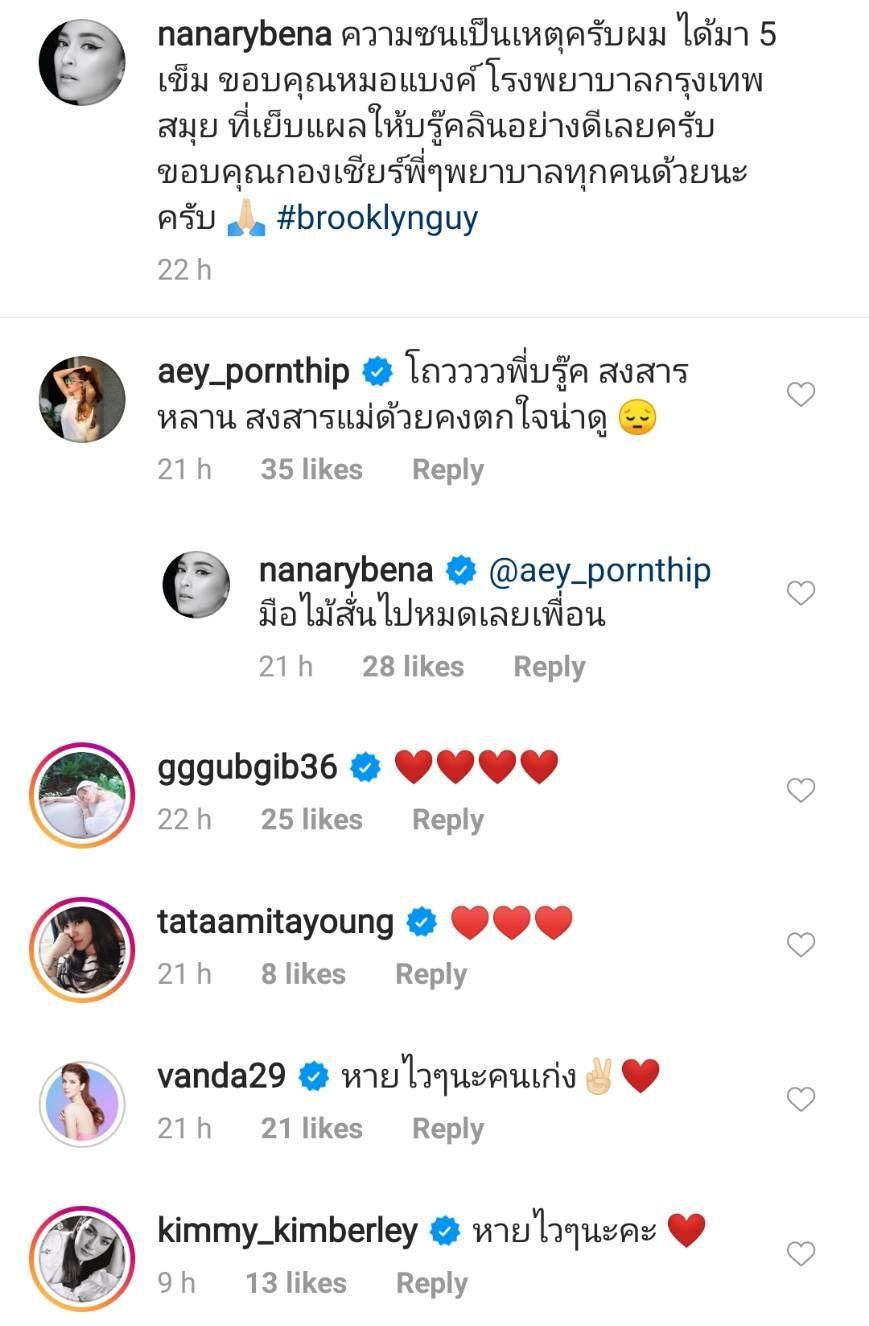The image size is (869, 1326).
Task: Open the @aey_pornthip mention link
Action: [x=599, y=571]
